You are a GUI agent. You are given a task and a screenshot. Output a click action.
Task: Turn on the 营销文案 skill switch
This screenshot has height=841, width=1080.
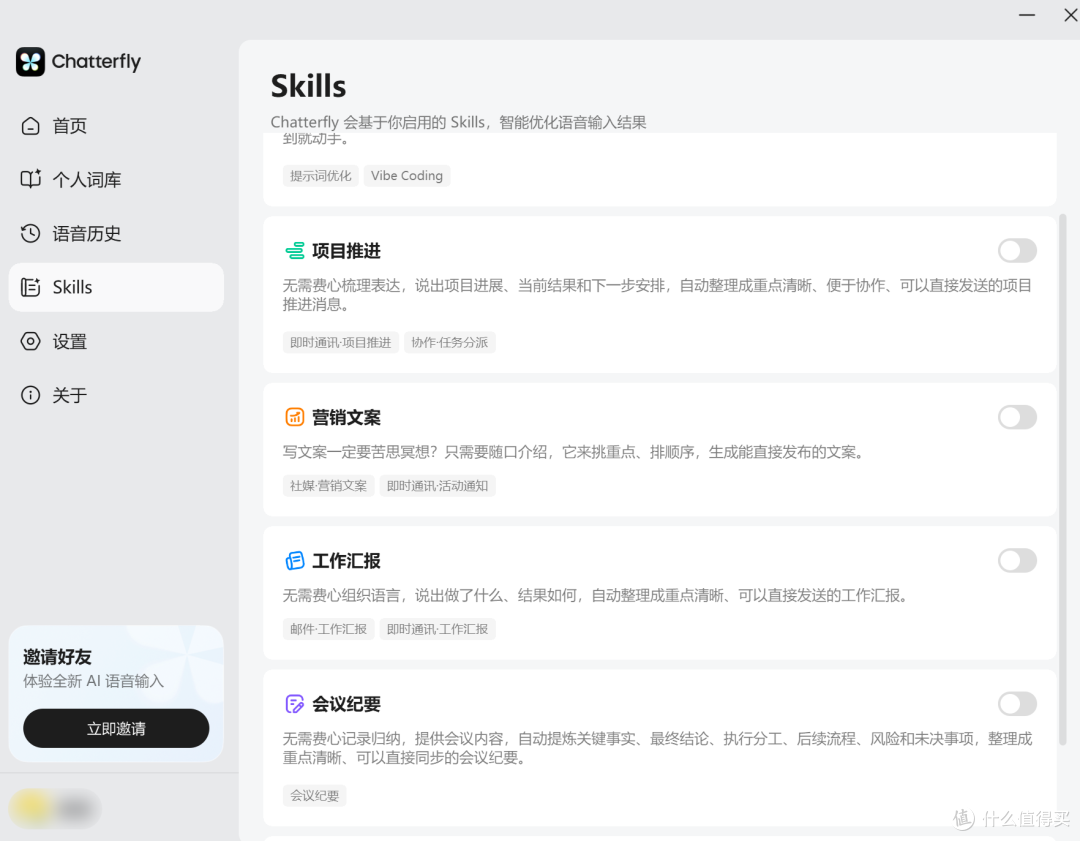(x=1017, y=417)
